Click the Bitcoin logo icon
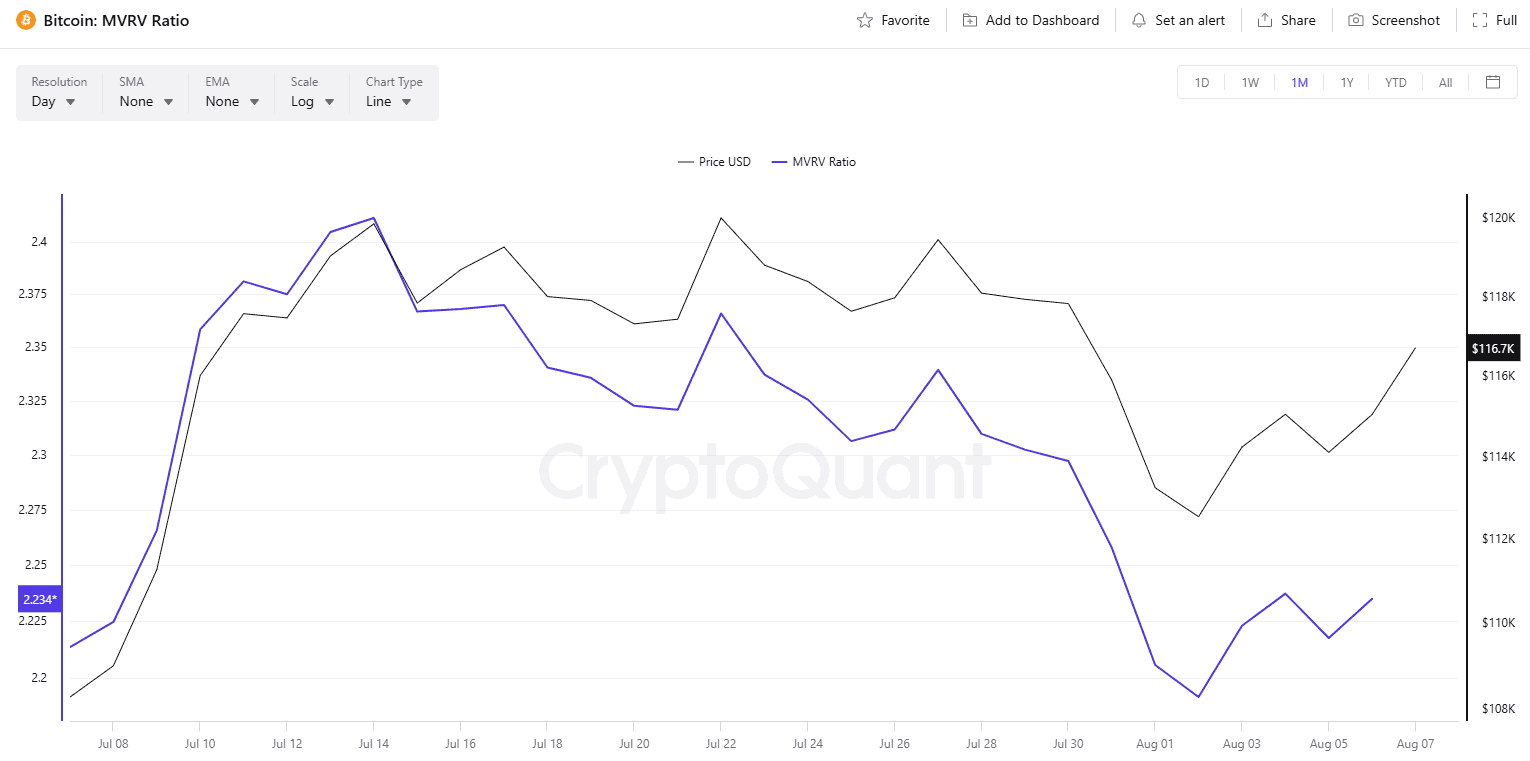 tap(26, 20)
